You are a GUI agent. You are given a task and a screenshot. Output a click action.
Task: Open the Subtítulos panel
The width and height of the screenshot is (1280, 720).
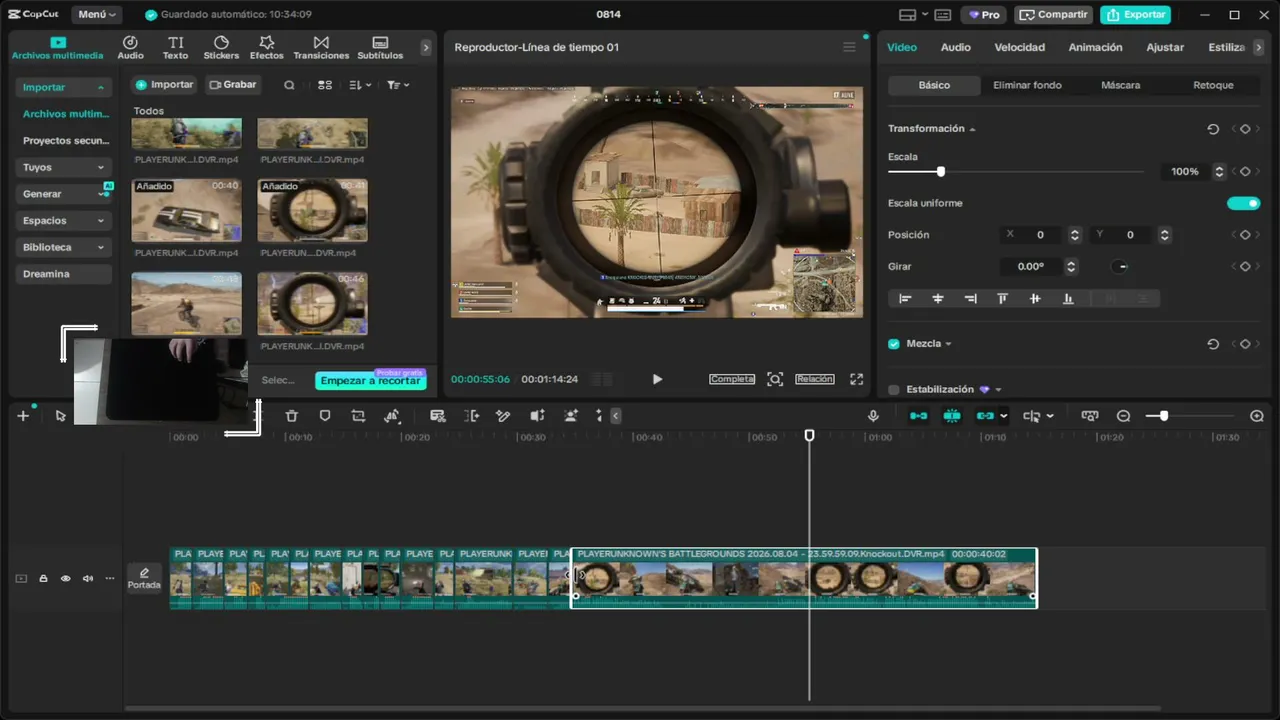(380, 47)
